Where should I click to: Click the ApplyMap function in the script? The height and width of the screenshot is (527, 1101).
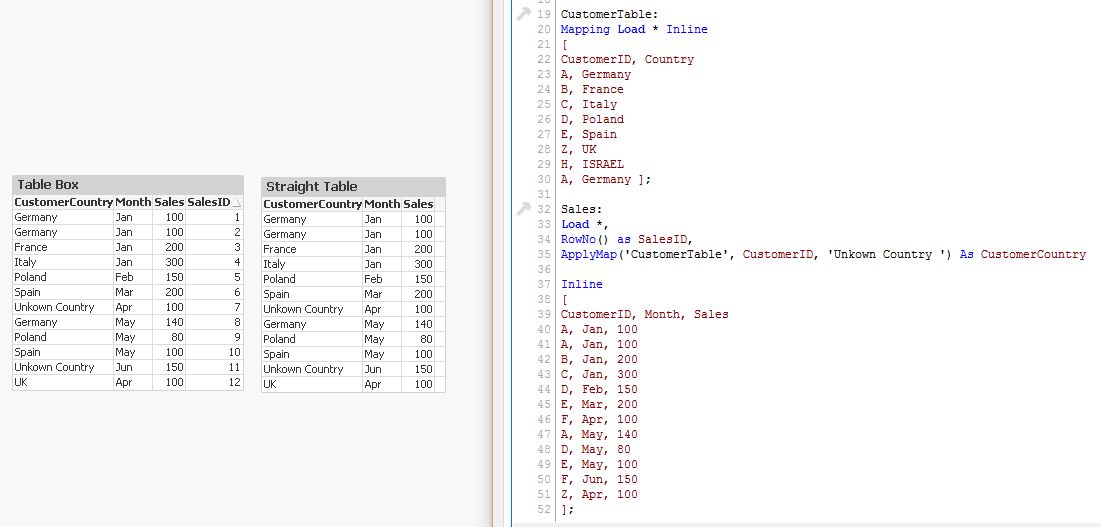click(x=589, y=254)
